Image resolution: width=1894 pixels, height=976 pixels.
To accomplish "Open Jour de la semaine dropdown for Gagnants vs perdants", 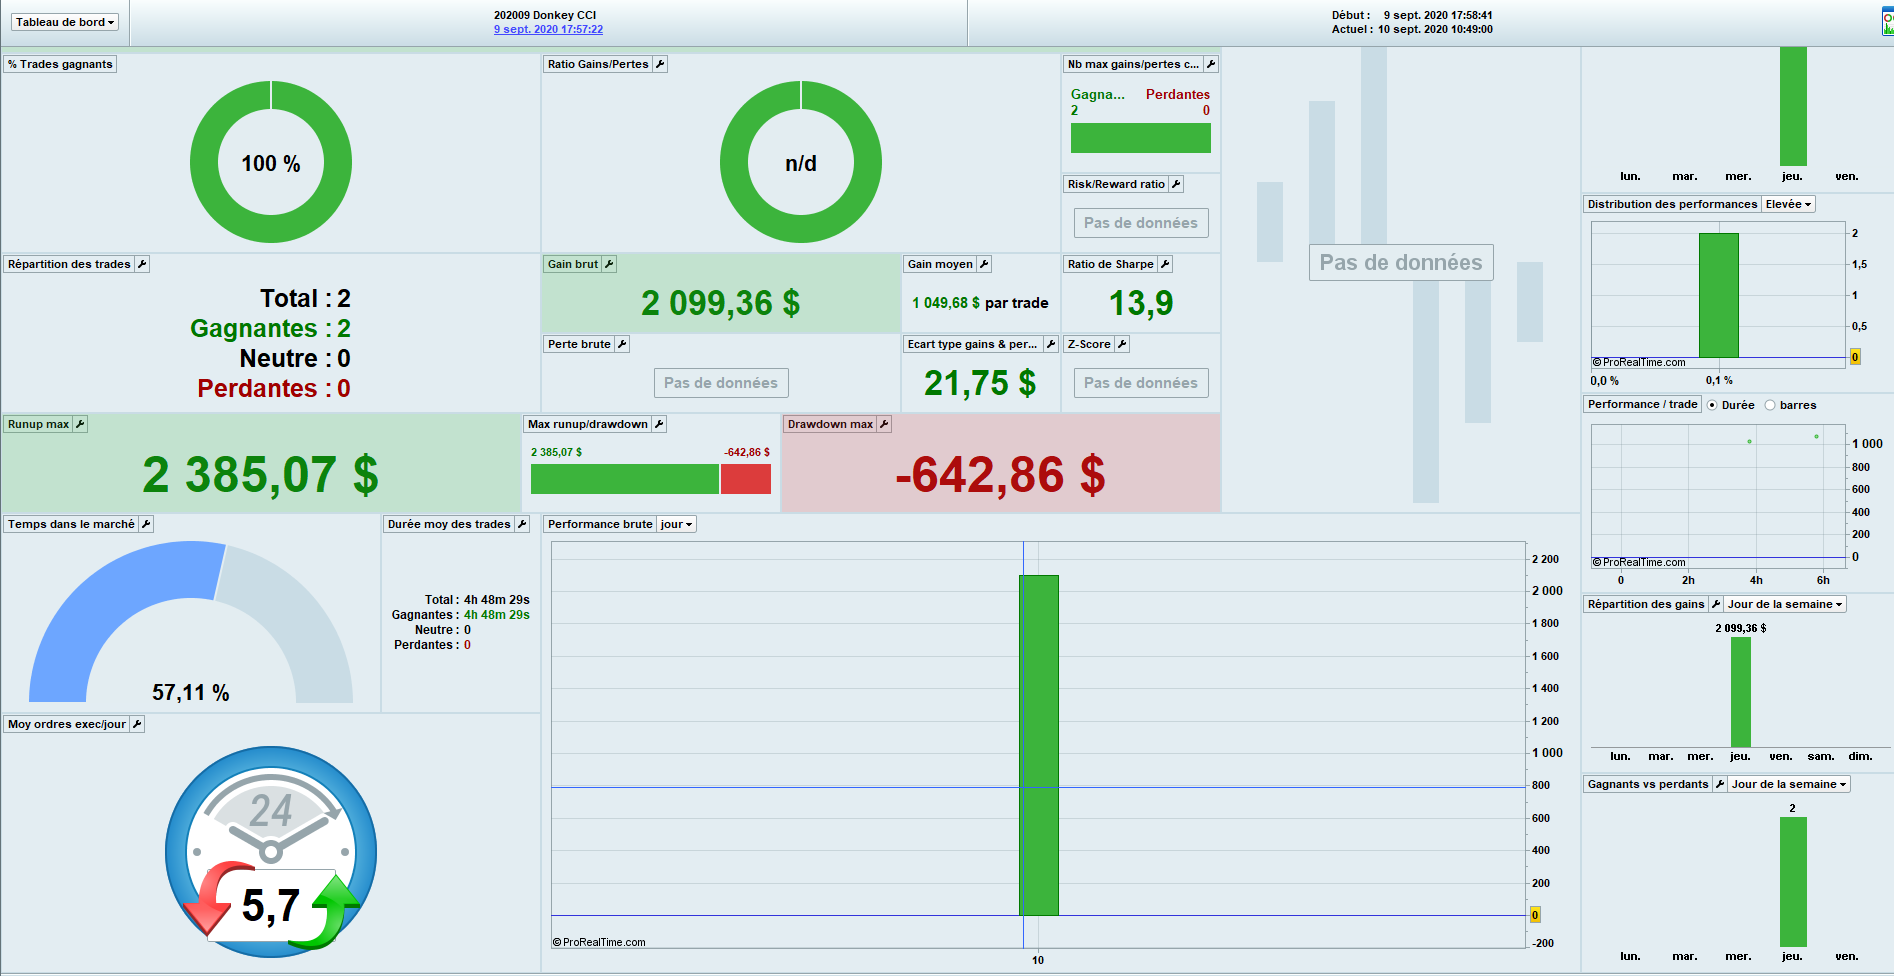I will 1789,784.
